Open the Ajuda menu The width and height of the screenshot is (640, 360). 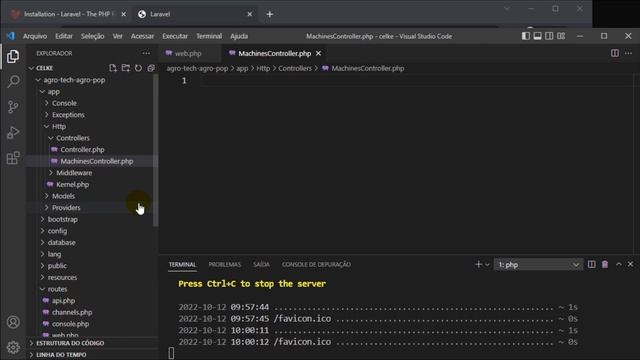coord(239,36)
